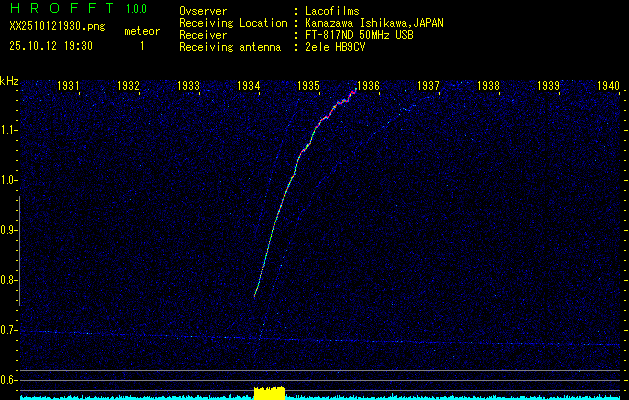Click the 0.7 frequency axis label
The width and height of the screenshot is (629, 400).
(9, 330)
